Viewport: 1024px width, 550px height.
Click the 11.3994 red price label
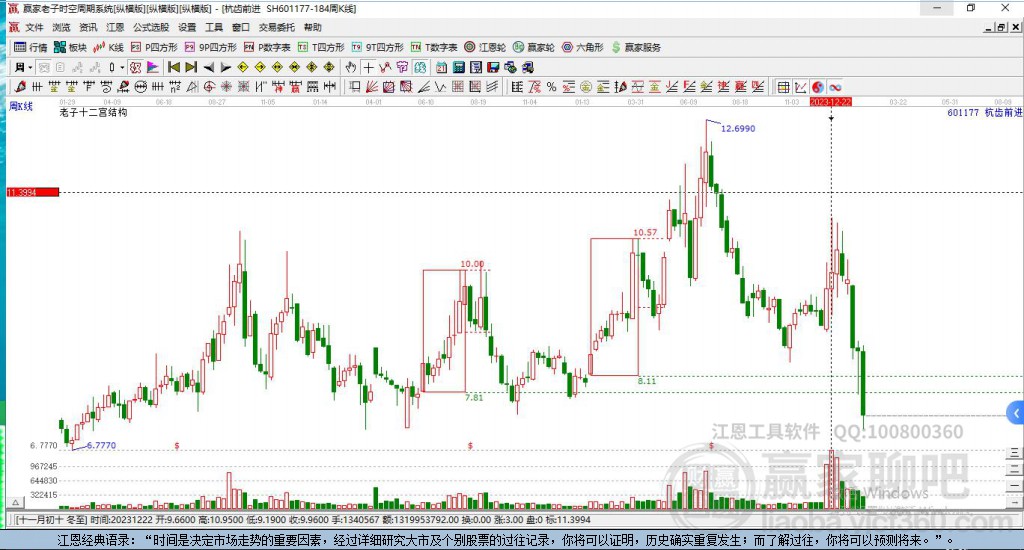[x=33, y=192]
